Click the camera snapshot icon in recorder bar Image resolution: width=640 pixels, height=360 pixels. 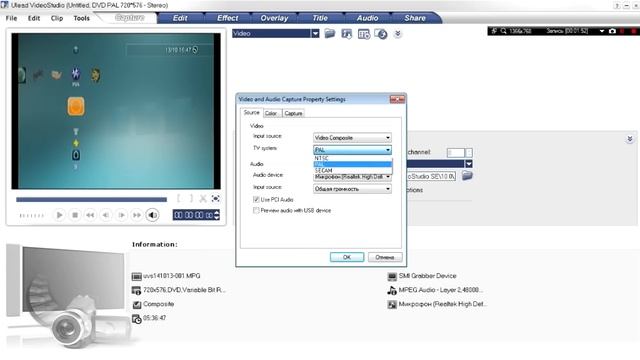coord(612,31)
